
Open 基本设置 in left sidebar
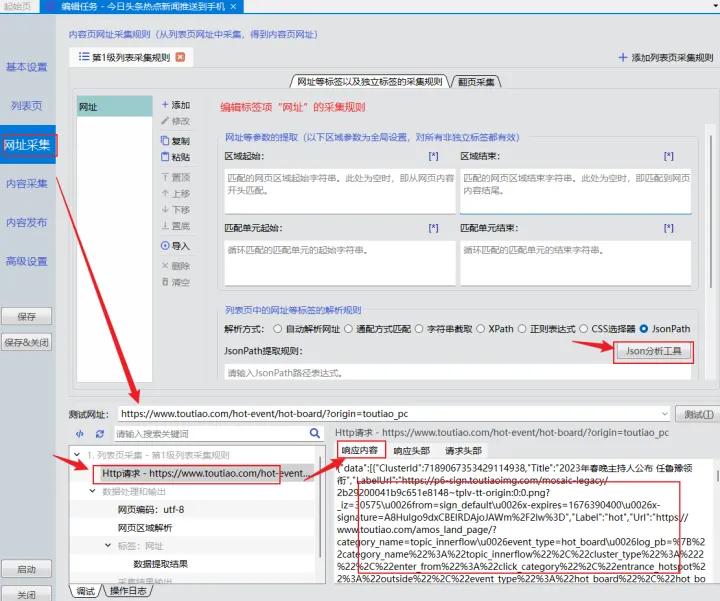27,67
